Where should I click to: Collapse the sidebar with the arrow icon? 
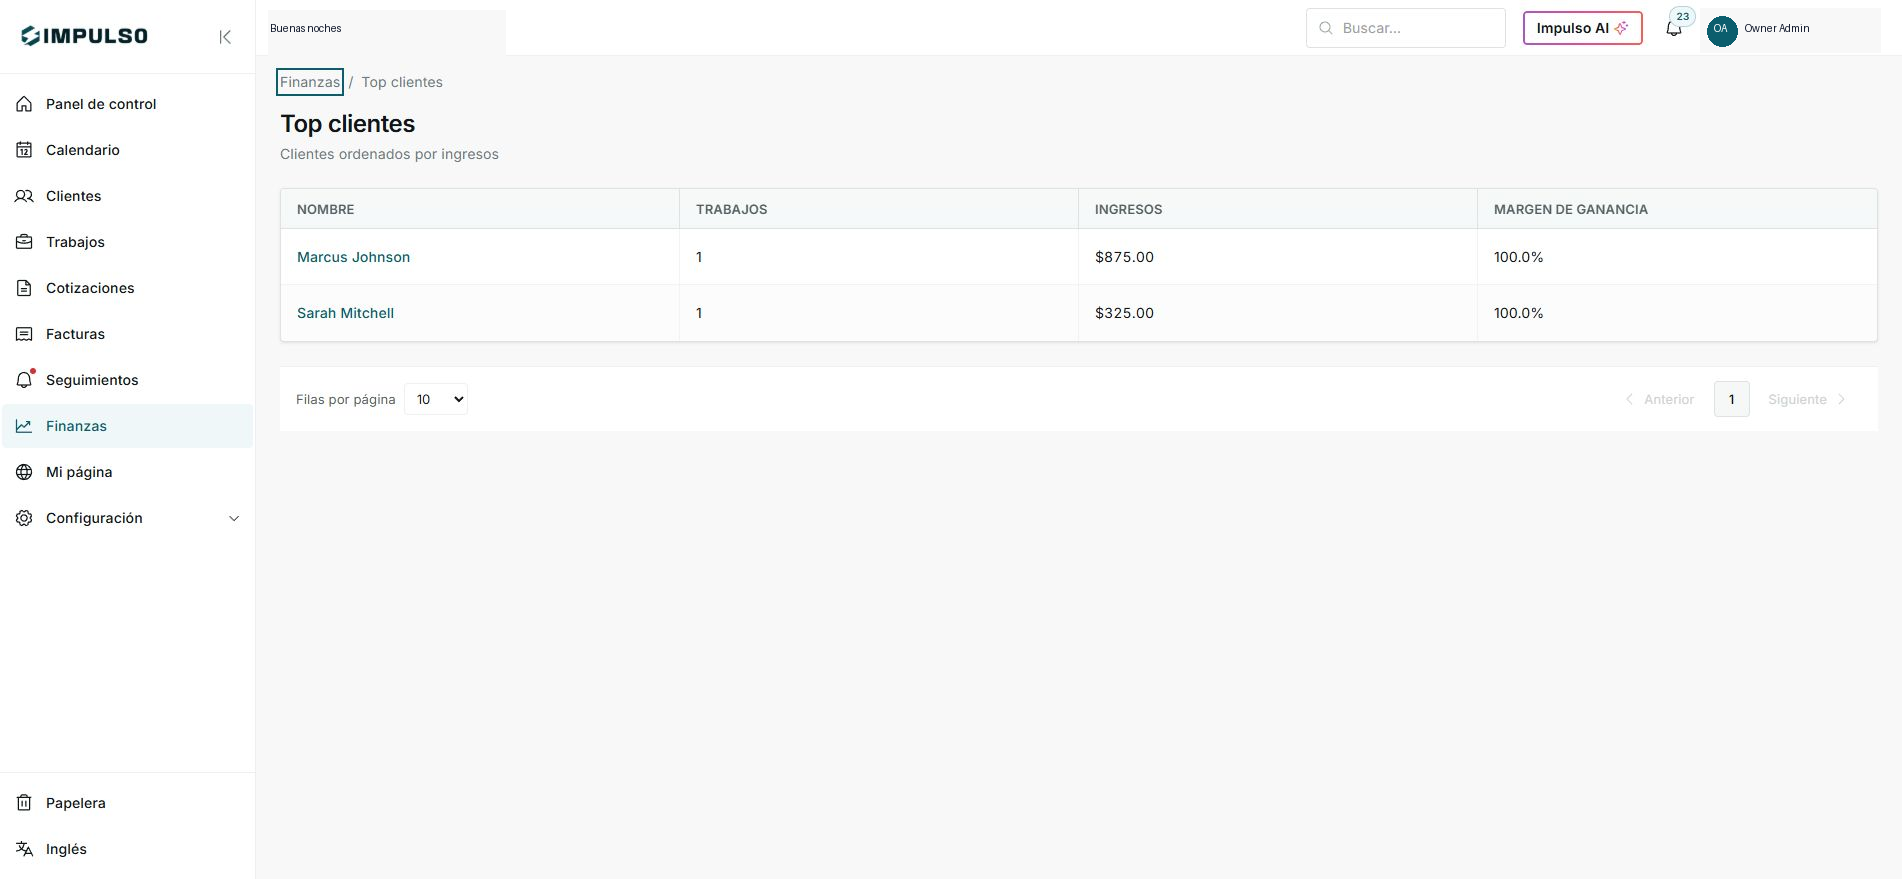point(225,37)
